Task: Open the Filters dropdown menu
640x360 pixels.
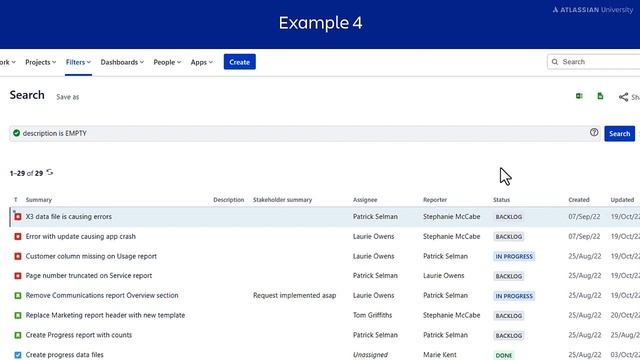Action: click(78, 62)
